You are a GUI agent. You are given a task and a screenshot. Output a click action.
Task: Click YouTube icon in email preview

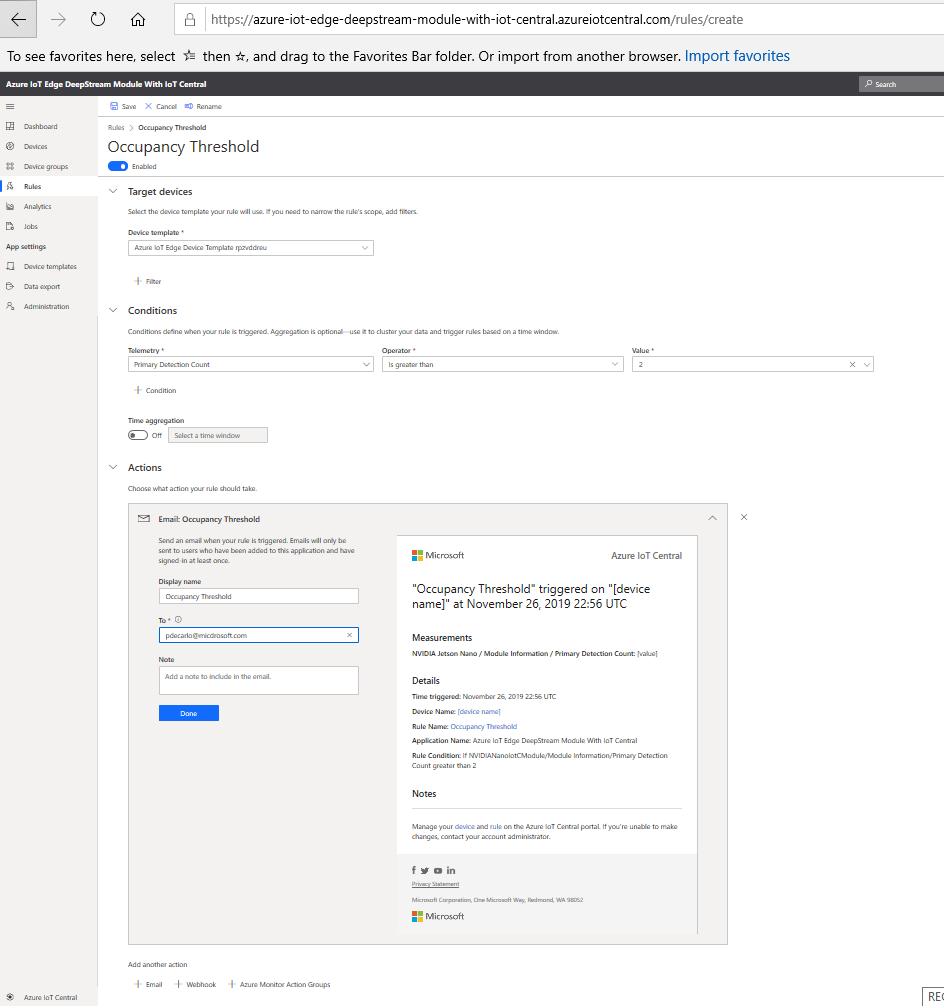[x=438, y=871]
